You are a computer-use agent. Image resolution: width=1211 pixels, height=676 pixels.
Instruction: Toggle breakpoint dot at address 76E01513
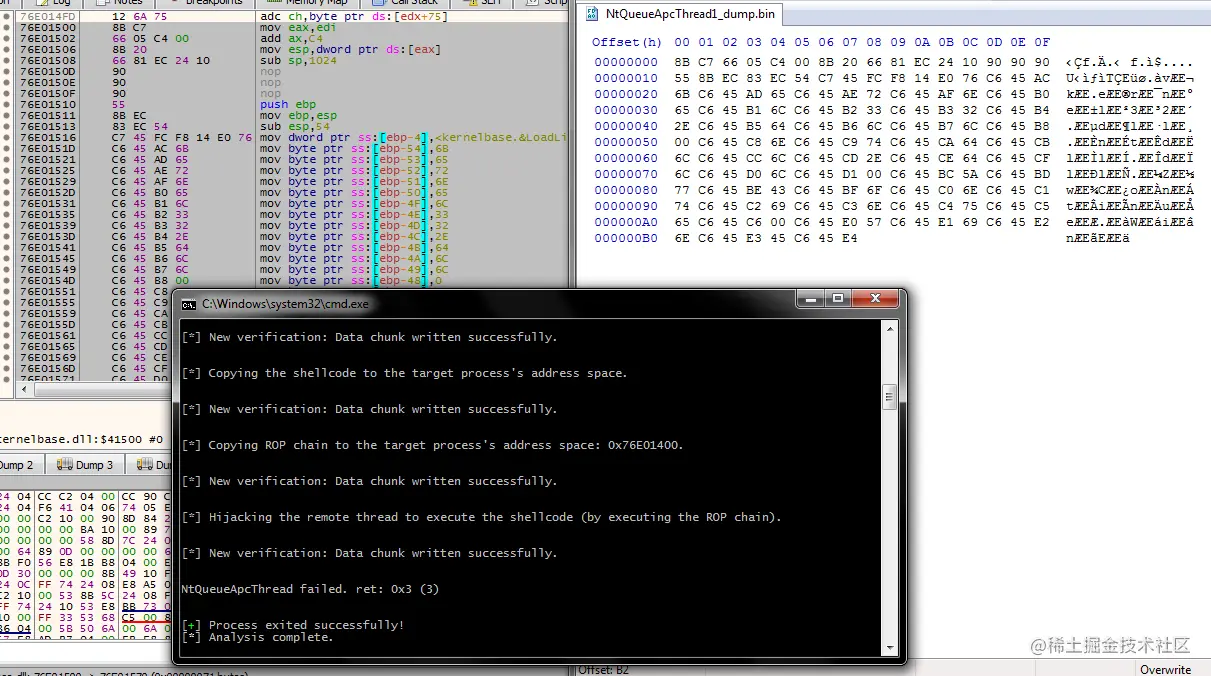[7, 127]
